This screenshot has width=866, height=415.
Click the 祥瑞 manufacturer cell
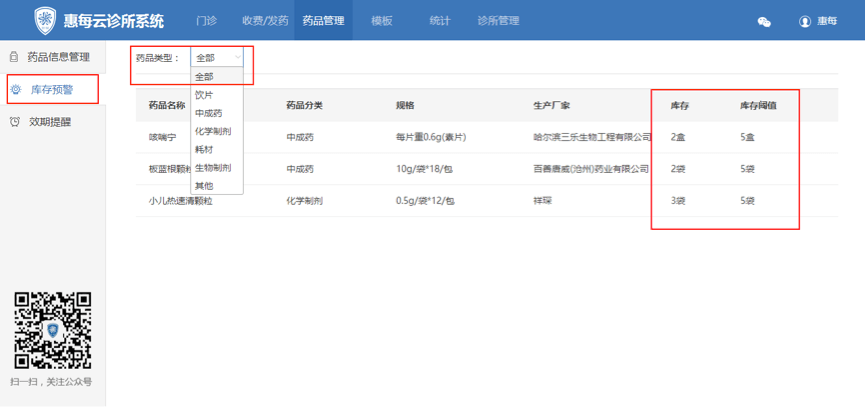tap(542, 201)
